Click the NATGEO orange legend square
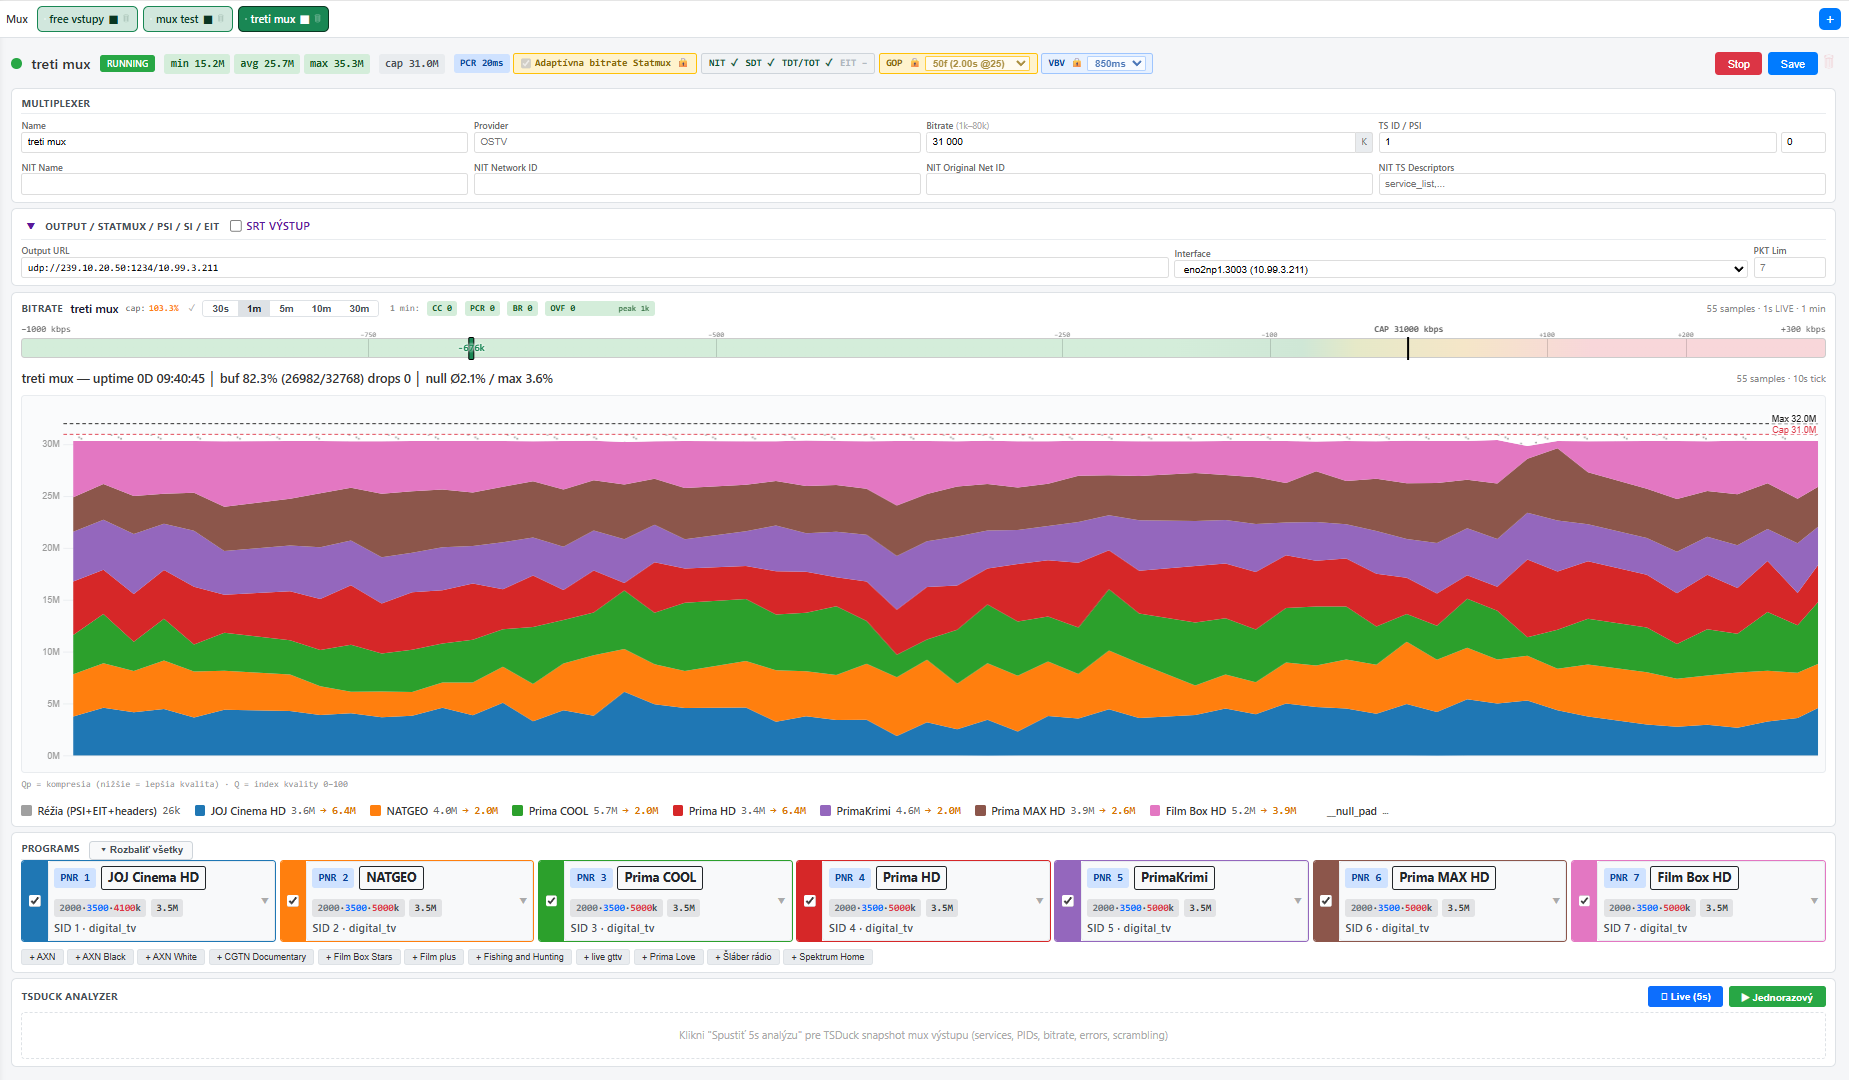 click(x=376, y=811)
